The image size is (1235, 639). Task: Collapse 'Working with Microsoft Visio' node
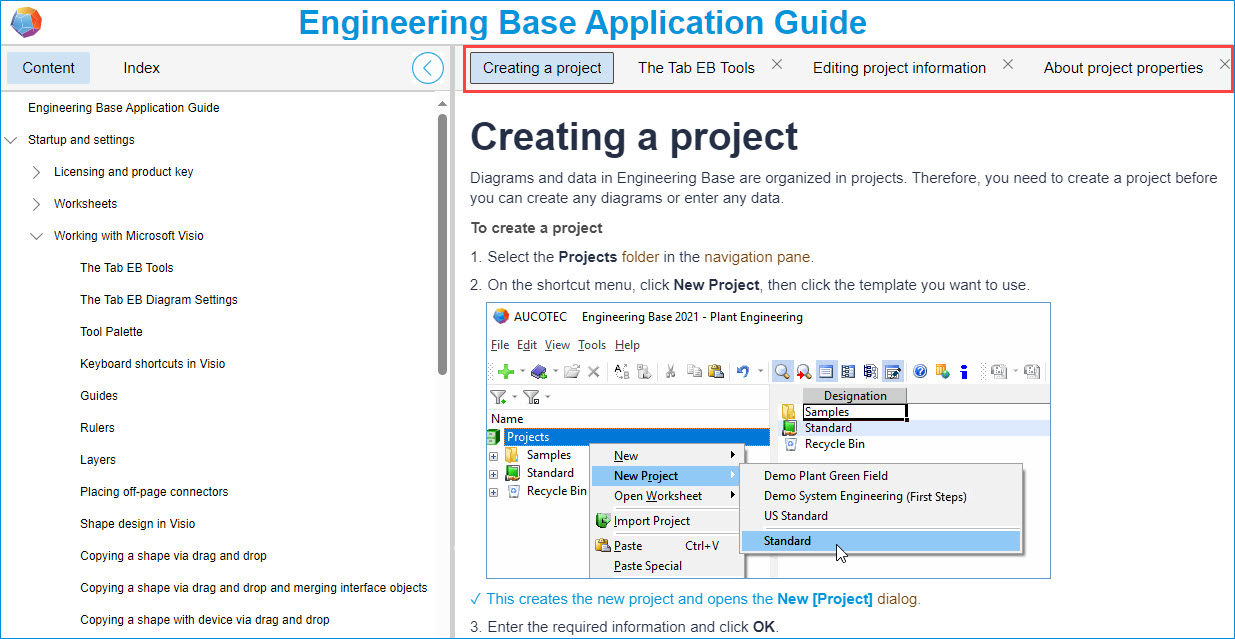coord(37,236)
